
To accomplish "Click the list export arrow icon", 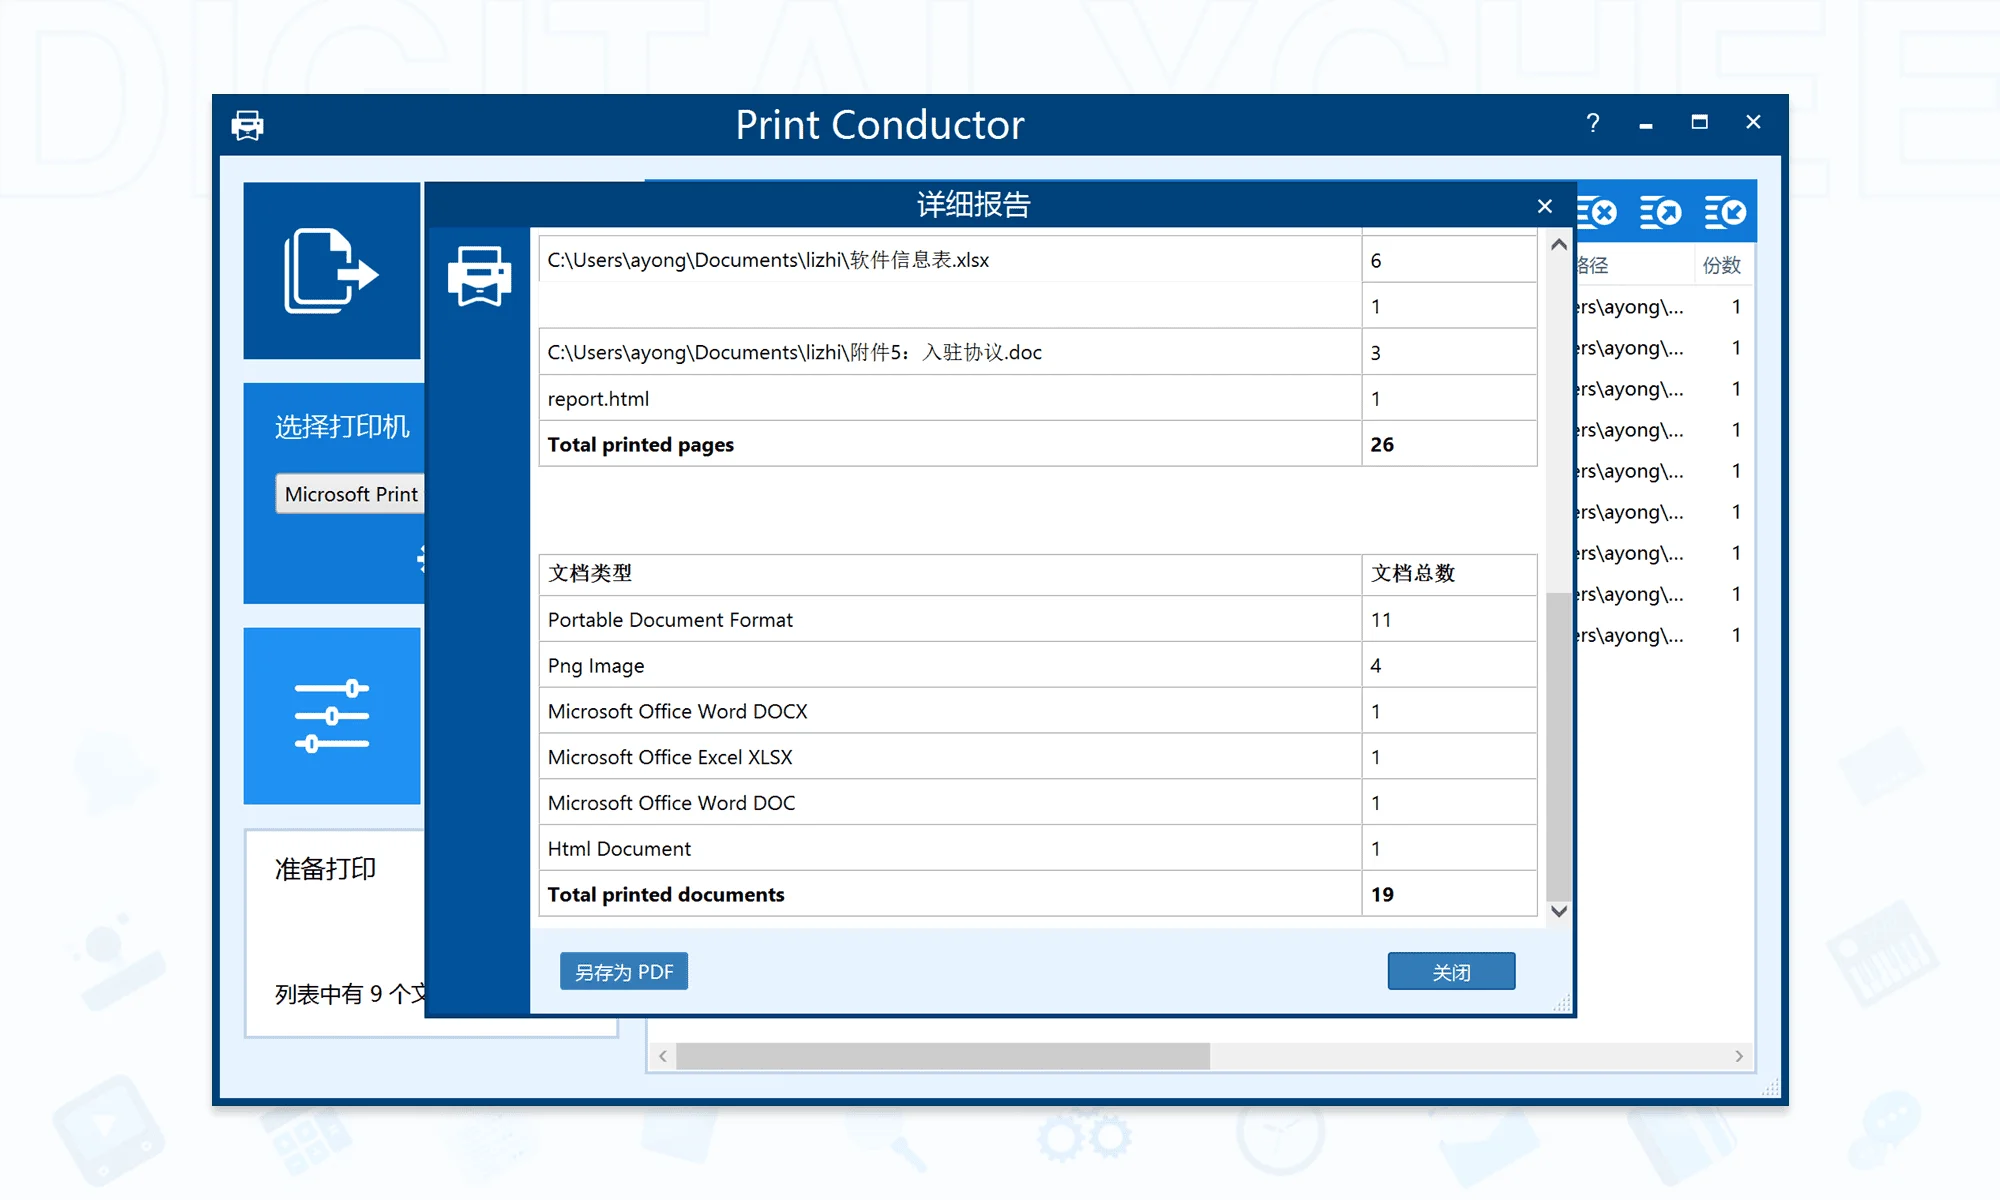I will click(1661, 212).
